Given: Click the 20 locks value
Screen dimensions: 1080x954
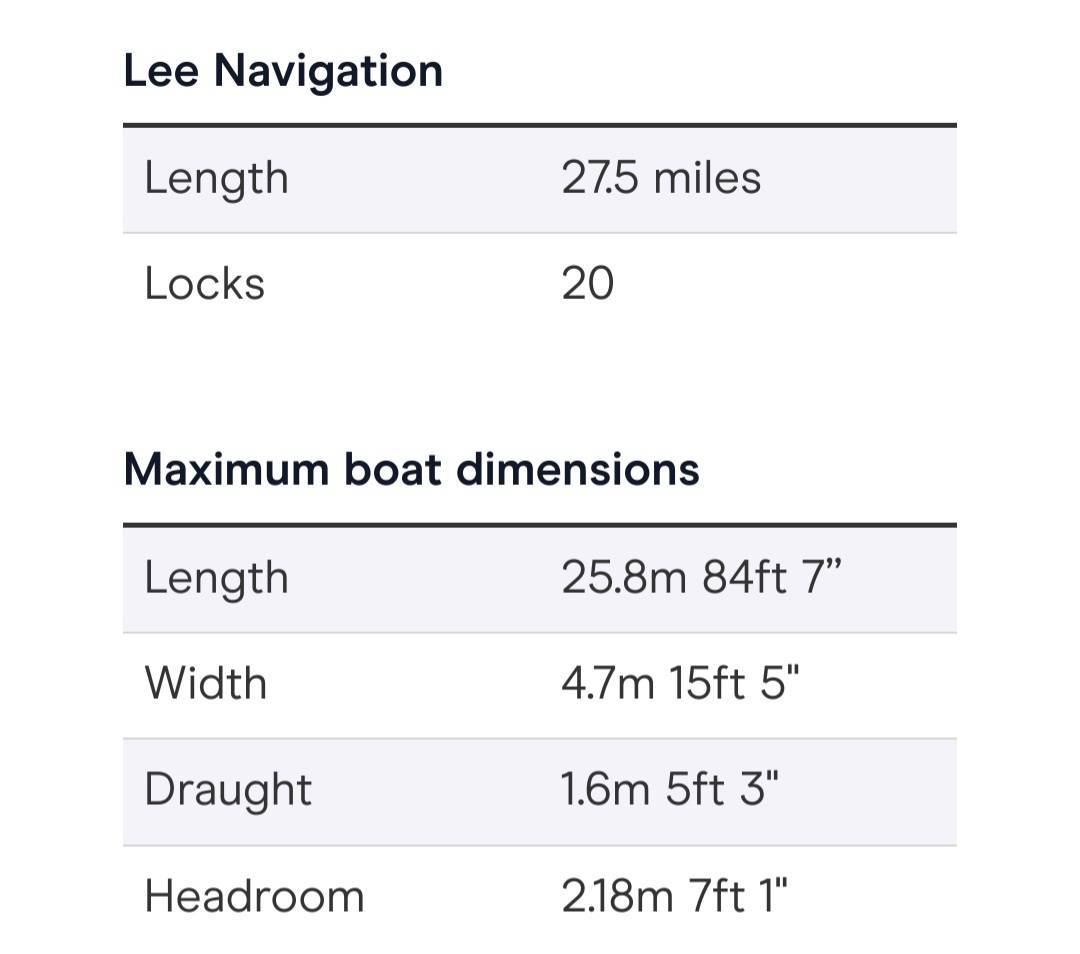Looking at the screenshot, I should [588, 283].
